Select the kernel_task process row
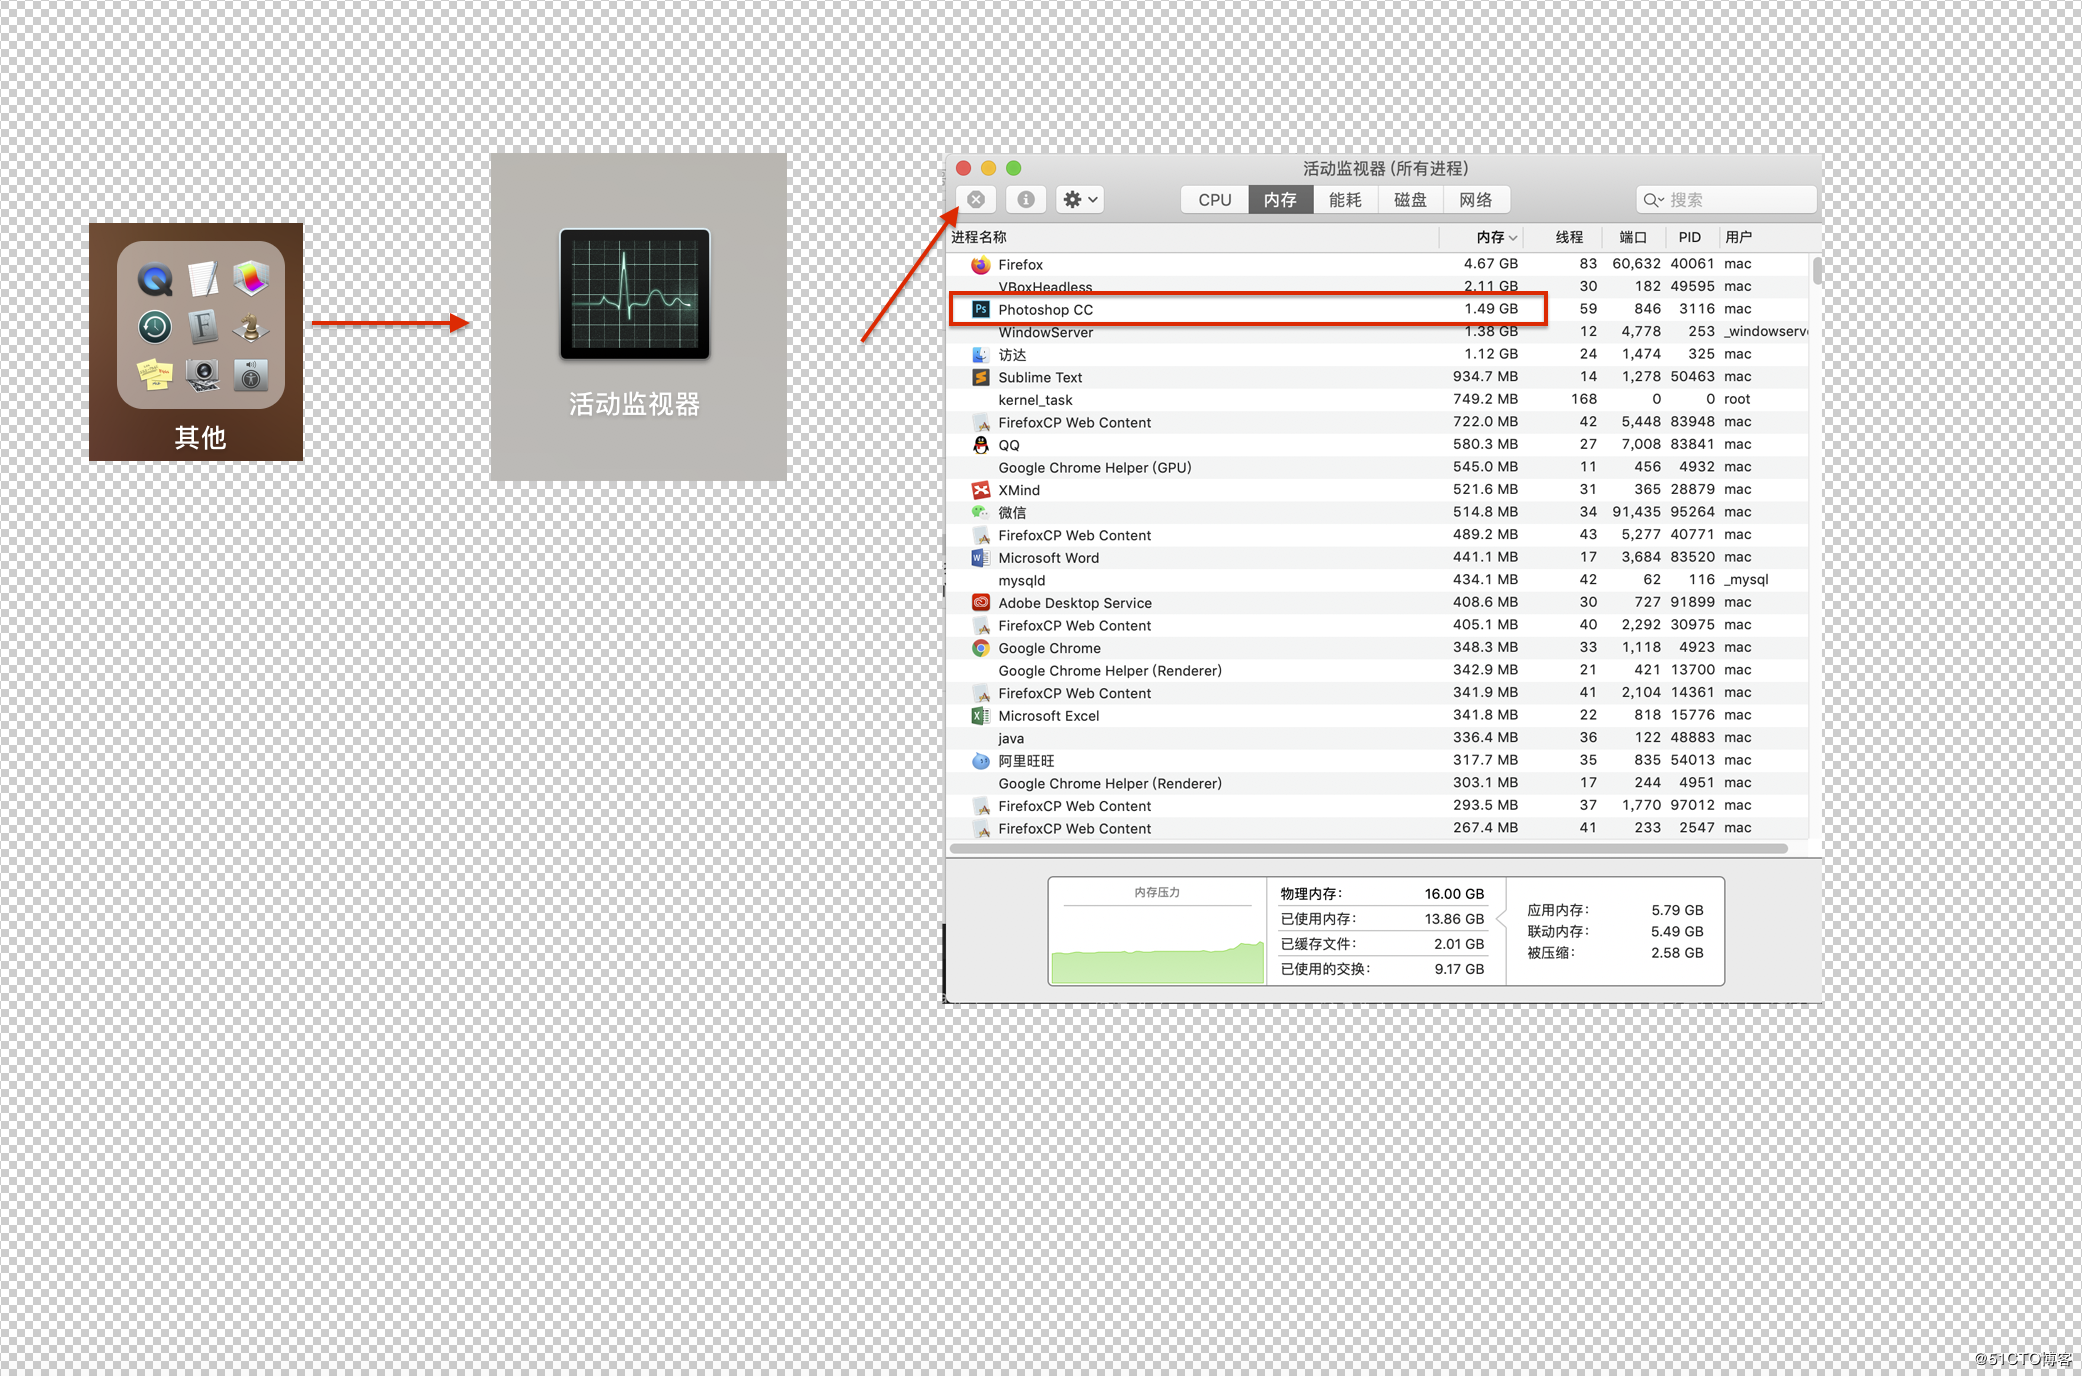The image size is (2082, 1376). [1378, 400]
